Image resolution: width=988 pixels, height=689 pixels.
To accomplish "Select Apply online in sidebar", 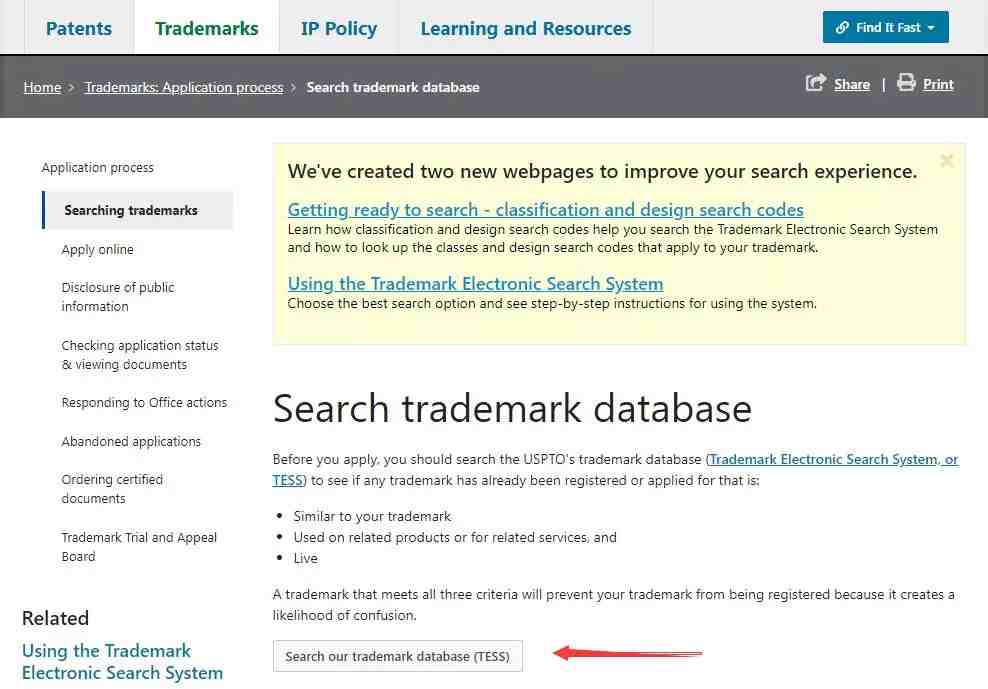I will coord(98,250).
